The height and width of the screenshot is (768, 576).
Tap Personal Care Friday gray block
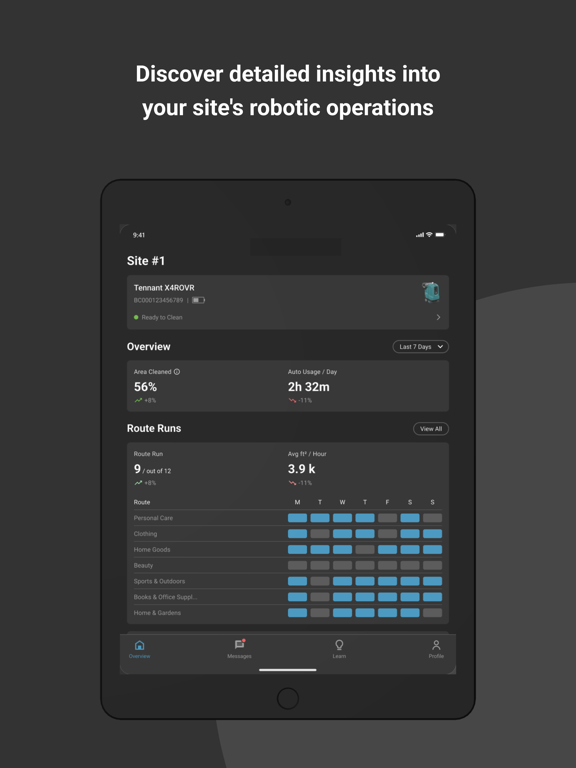click(x=387, y=518)
